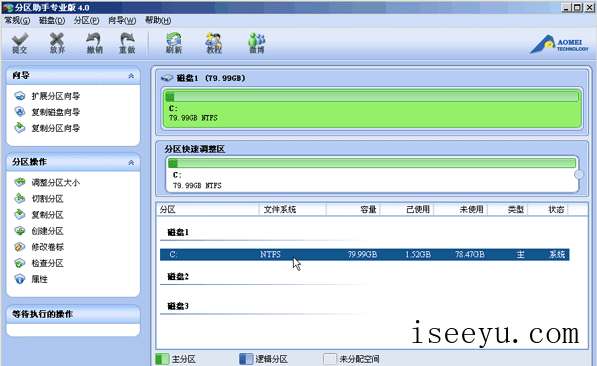The image size is (597, 366).
Task: Open the 帮助(H) menu
Action: 158,20
